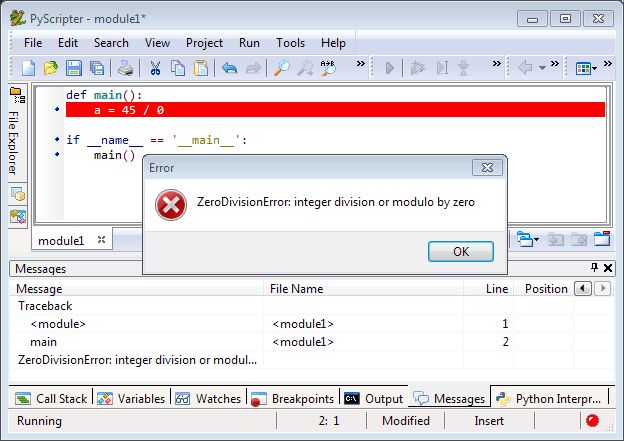
Task: Next tab icon right of editor
Action: coord(579,239)
